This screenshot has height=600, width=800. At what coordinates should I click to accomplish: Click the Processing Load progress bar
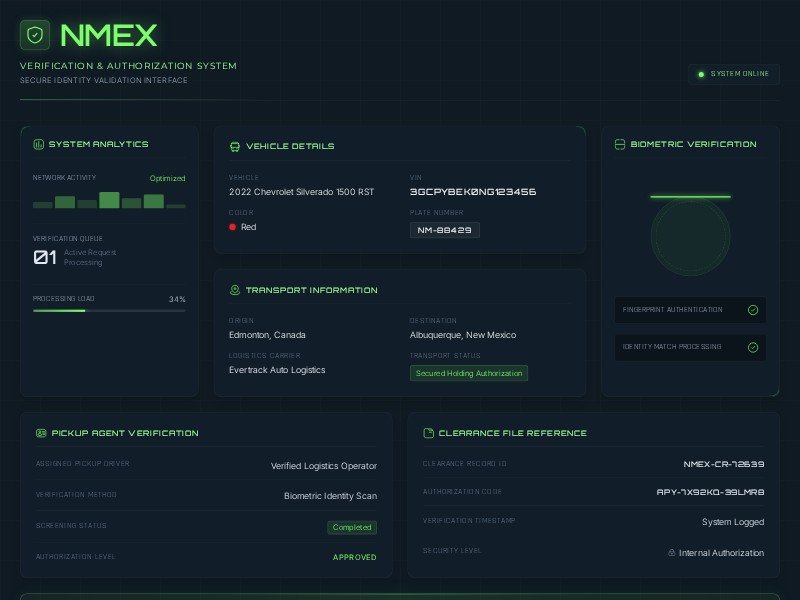[110, 310]
